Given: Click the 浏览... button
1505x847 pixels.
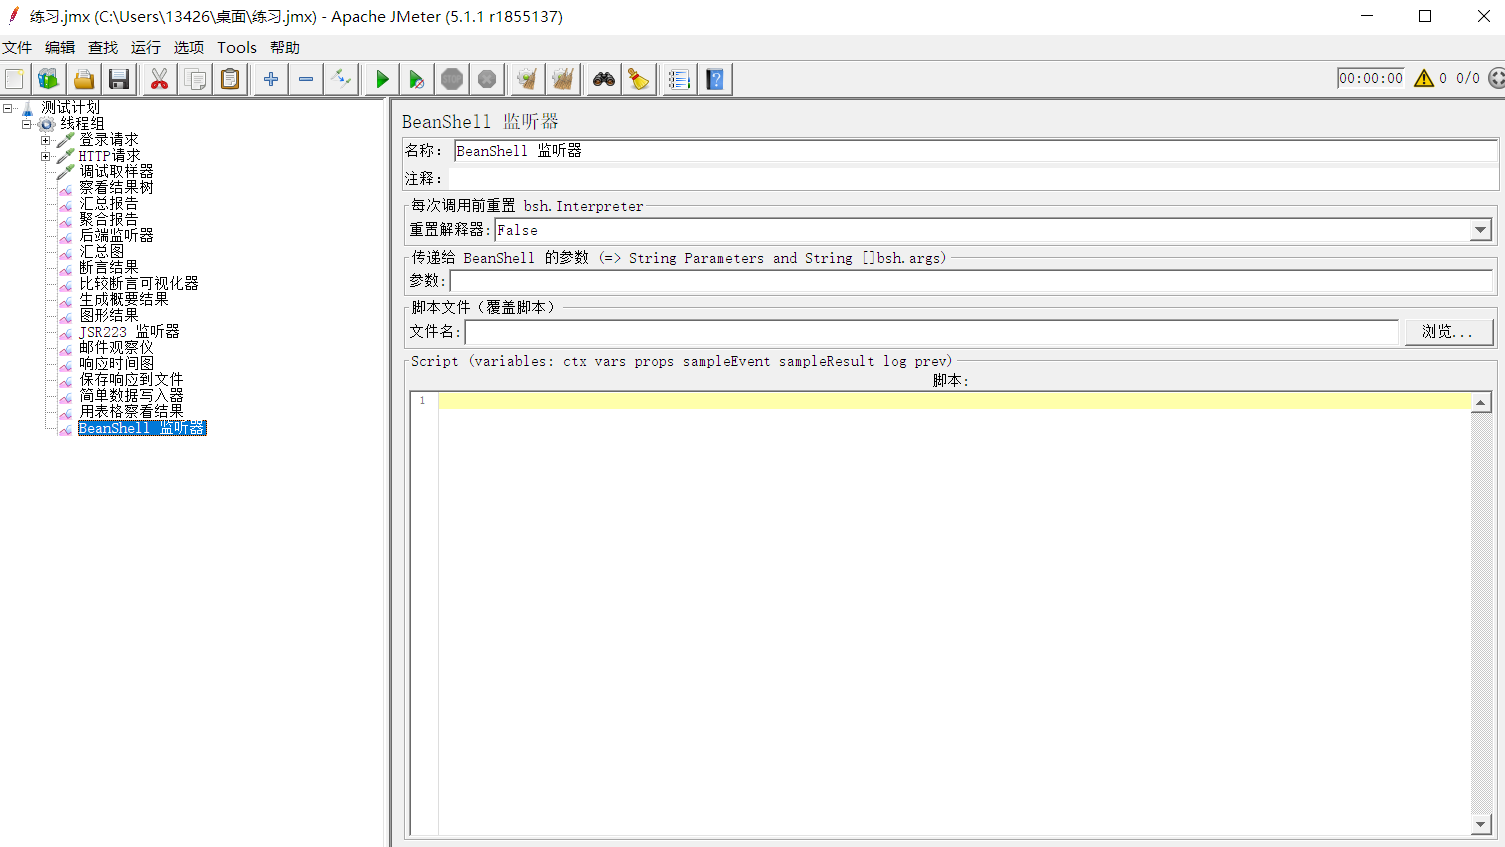Looking at the screenshot, I should coord(1448,332).
